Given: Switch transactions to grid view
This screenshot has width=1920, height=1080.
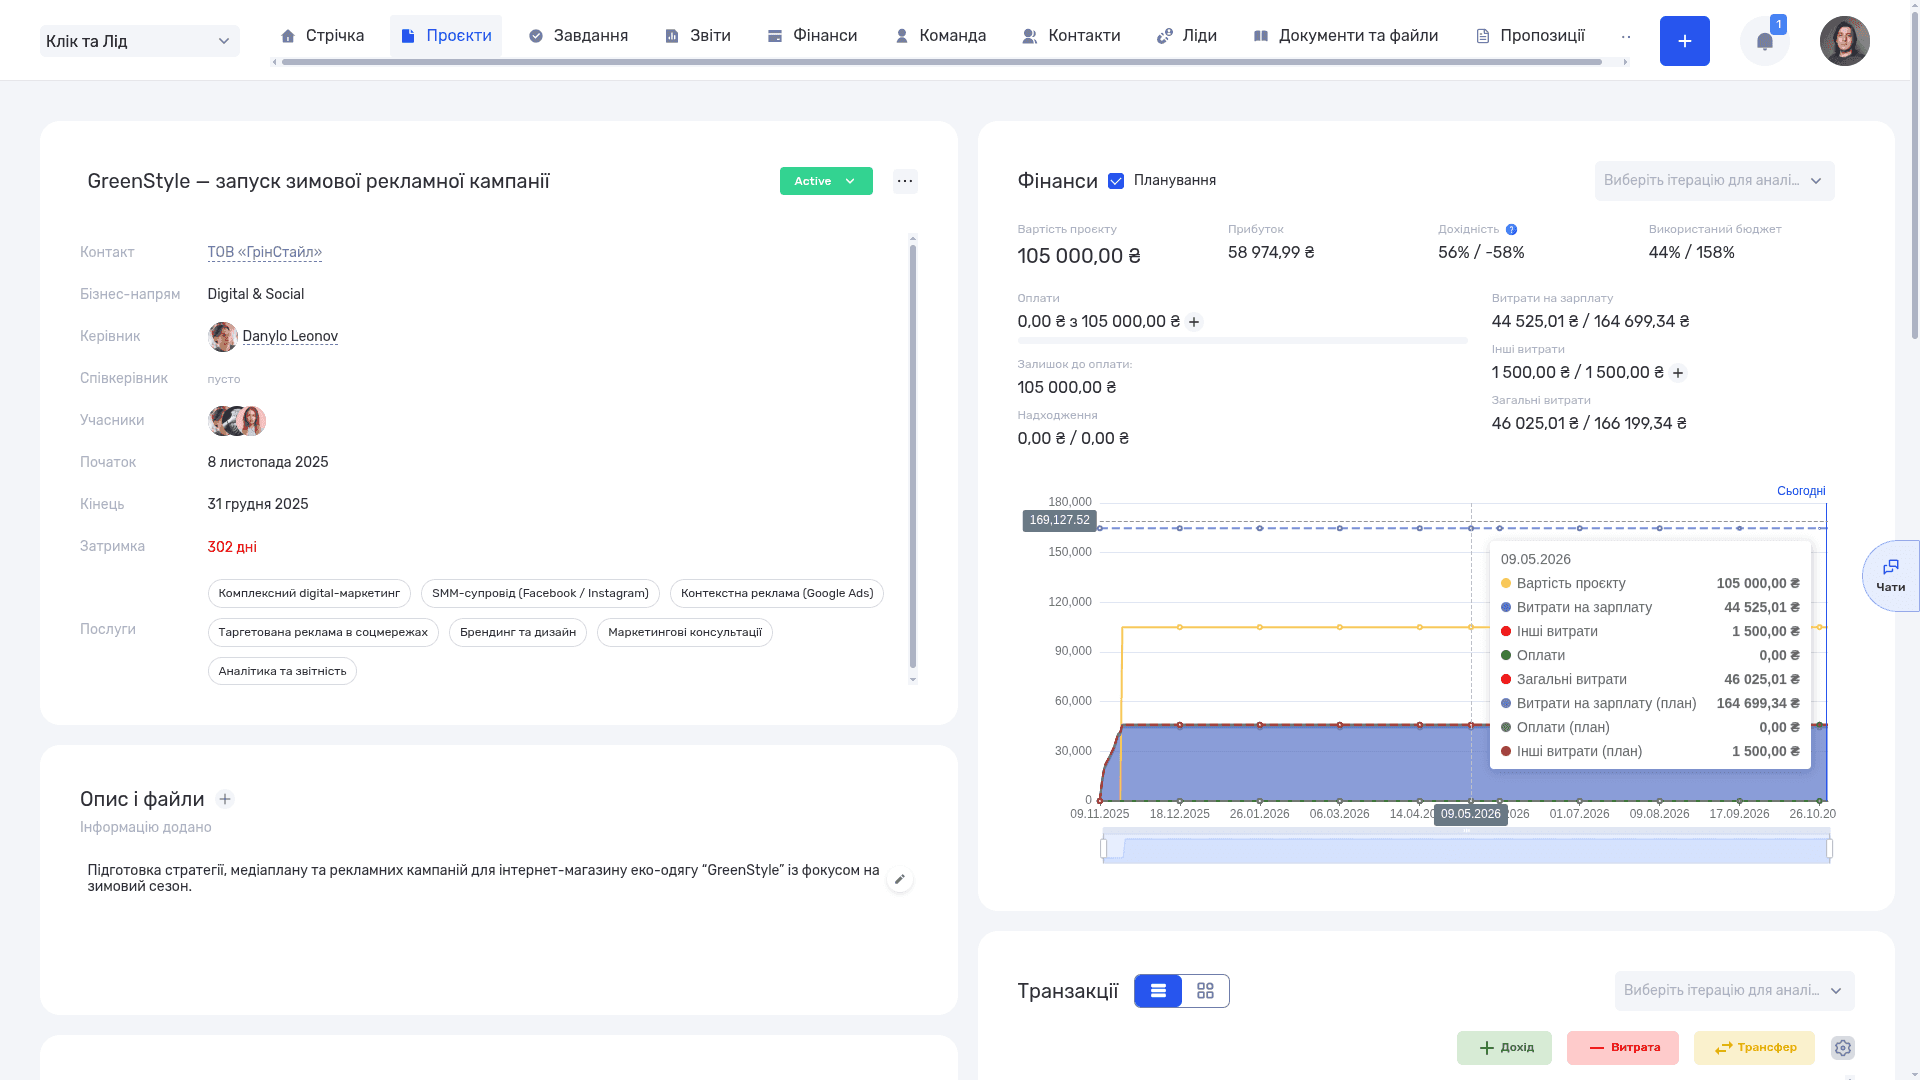Looking at the screenshot, I should 1205,991.
